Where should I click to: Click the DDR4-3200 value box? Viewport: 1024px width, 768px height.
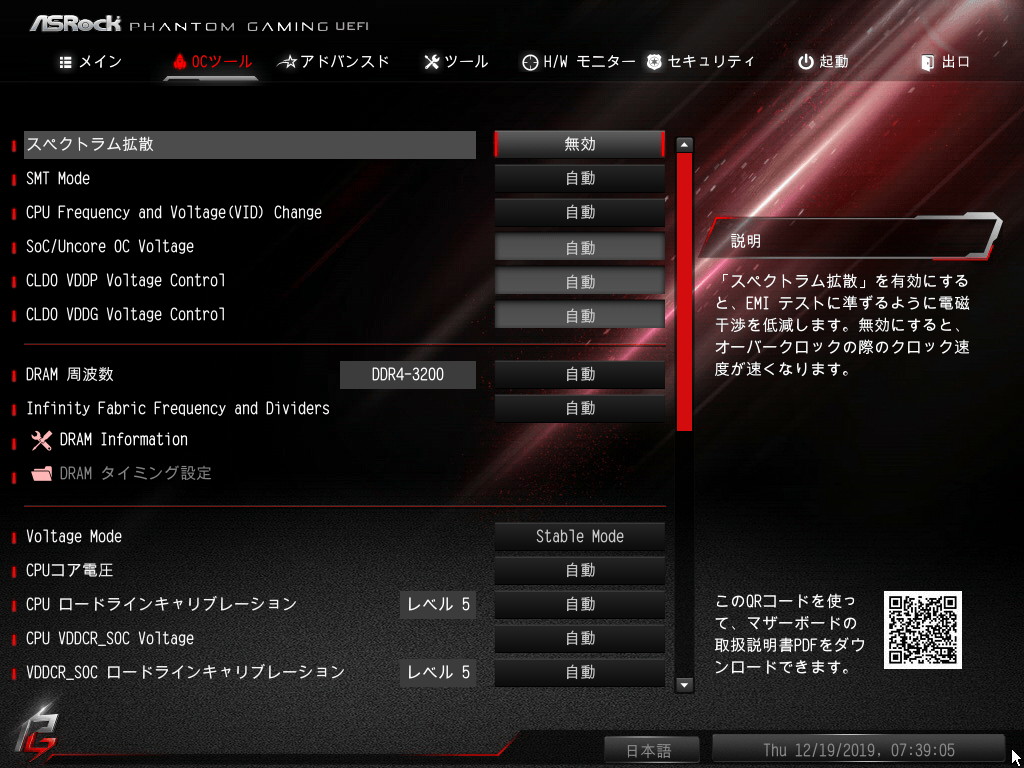(408, 375)
